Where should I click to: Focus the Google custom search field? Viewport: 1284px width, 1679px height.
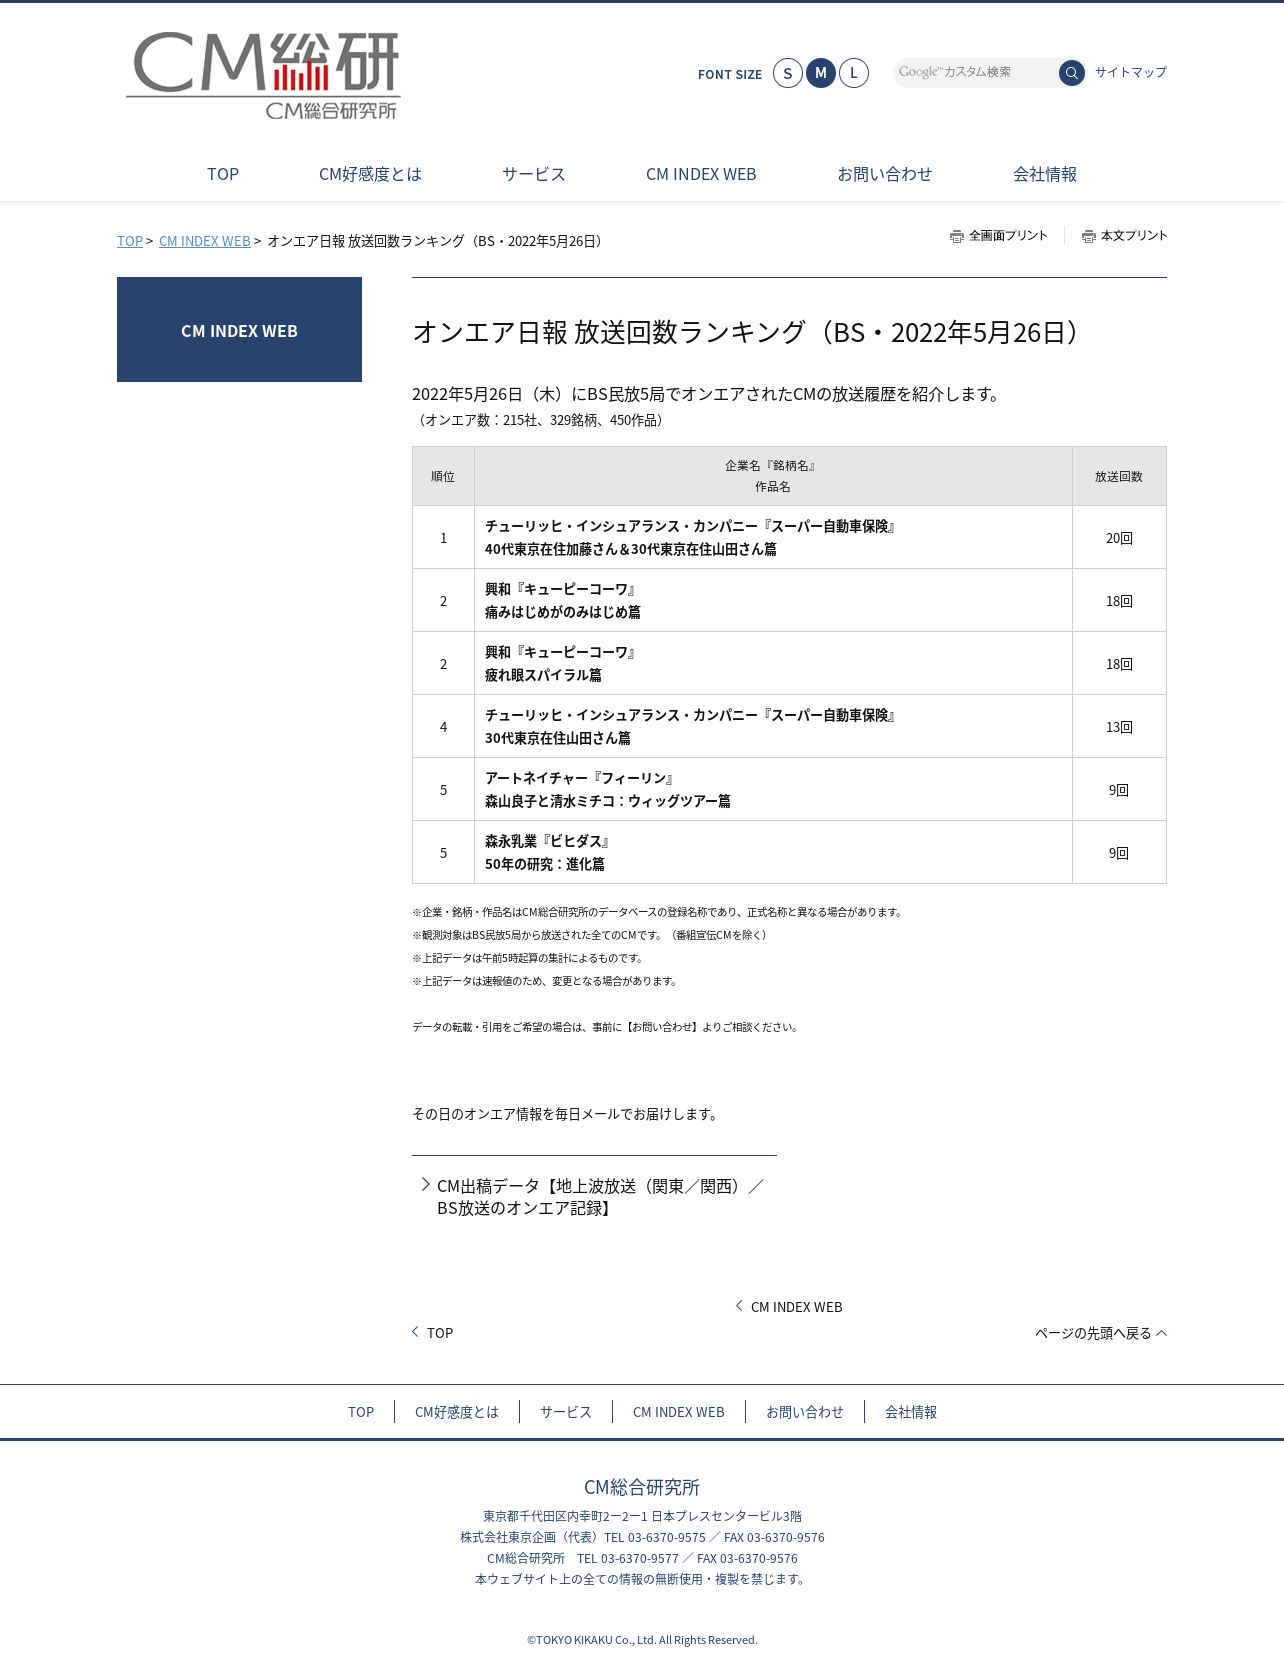(975, 72)
